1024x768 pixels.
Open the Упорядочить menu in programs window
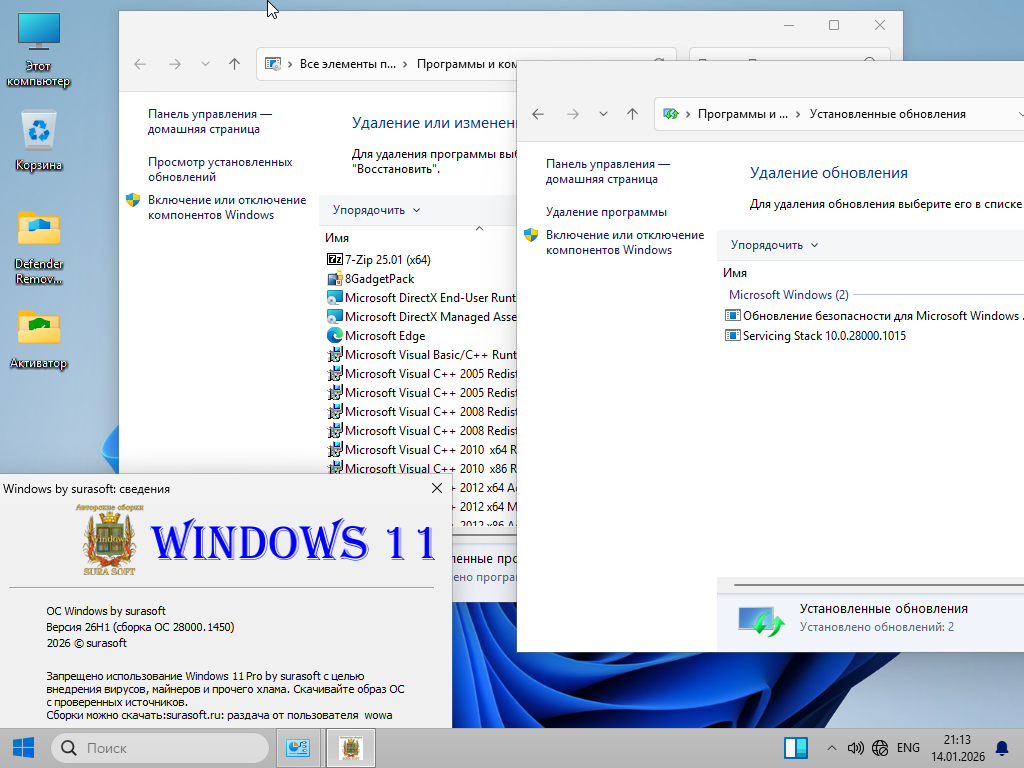click(376, 210)
